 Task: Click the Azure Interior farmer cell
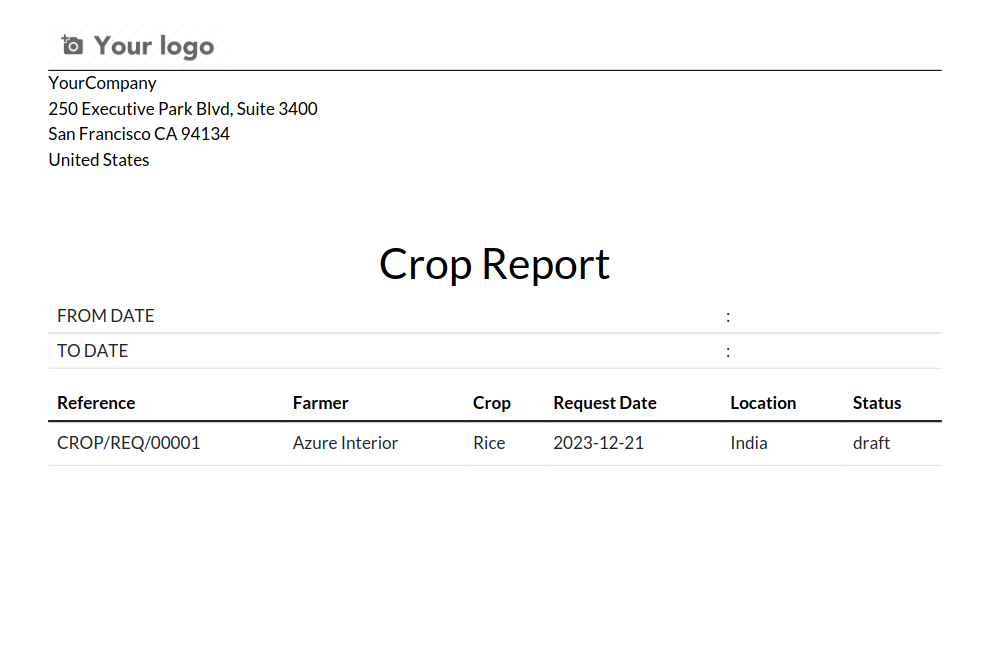point(345,443)
